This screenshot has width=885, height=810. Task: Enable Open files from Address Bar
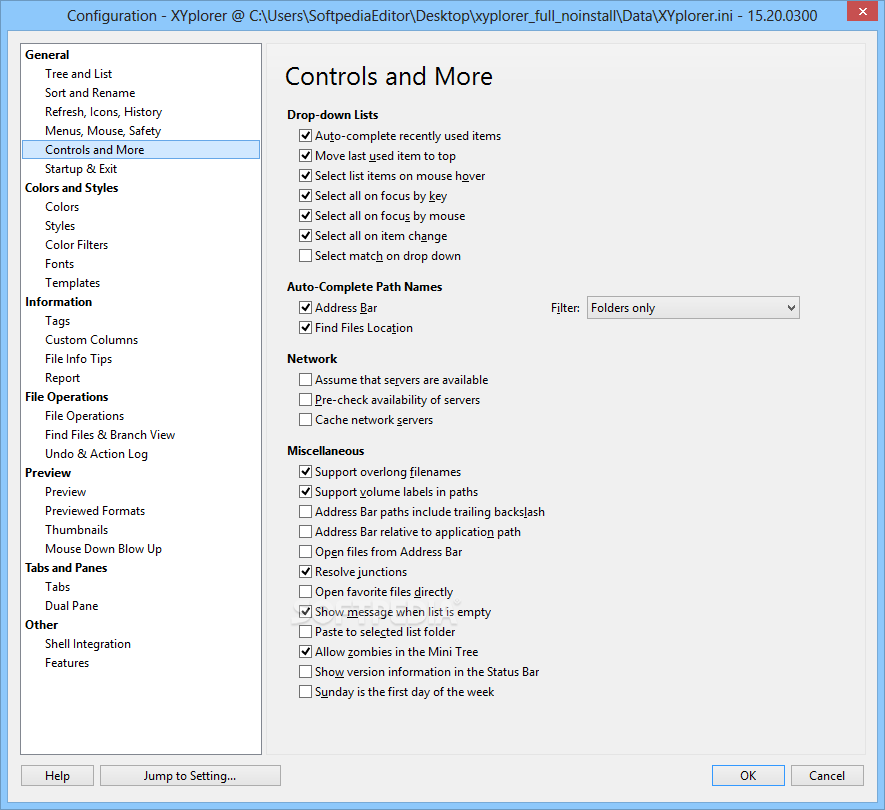[x=305, y=552]
